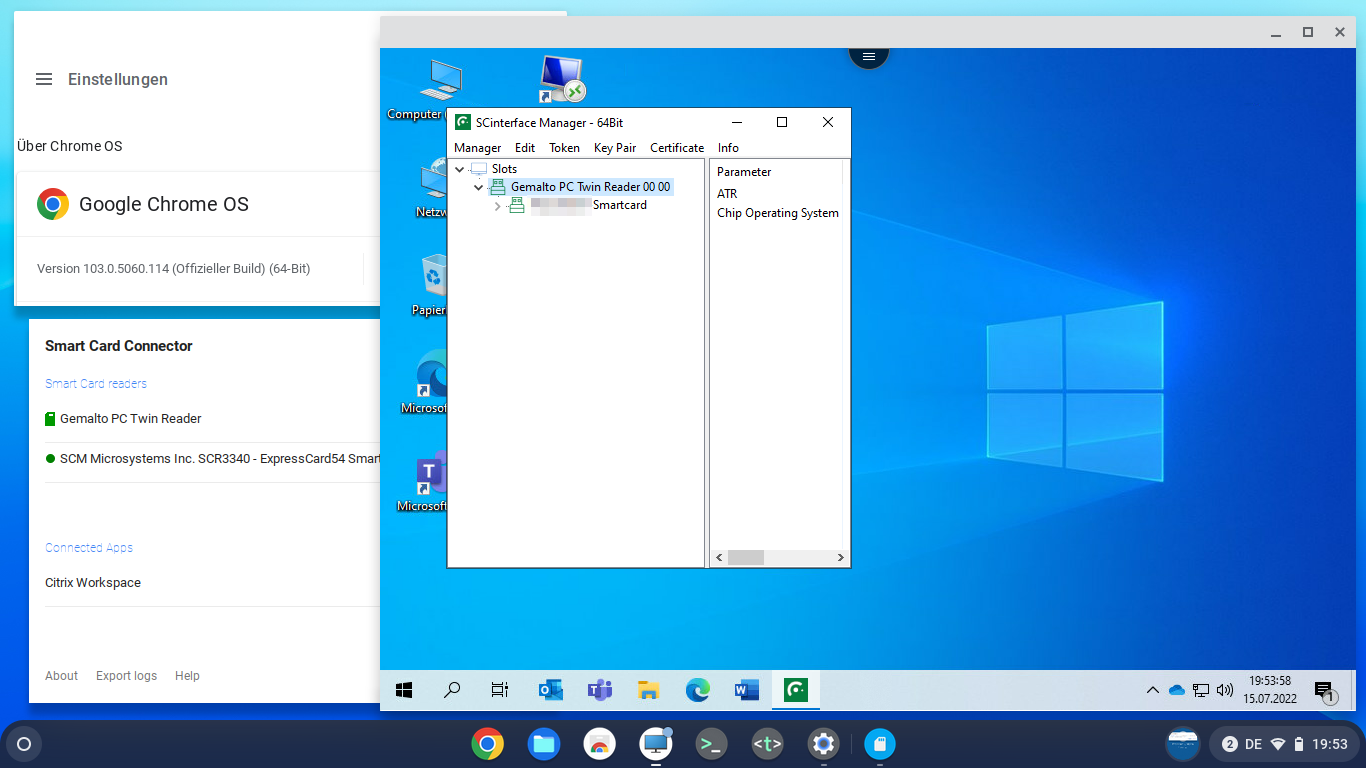Open ChromeOS Settings gear on the shelf

pyautogui.click(x=823, y=744)
